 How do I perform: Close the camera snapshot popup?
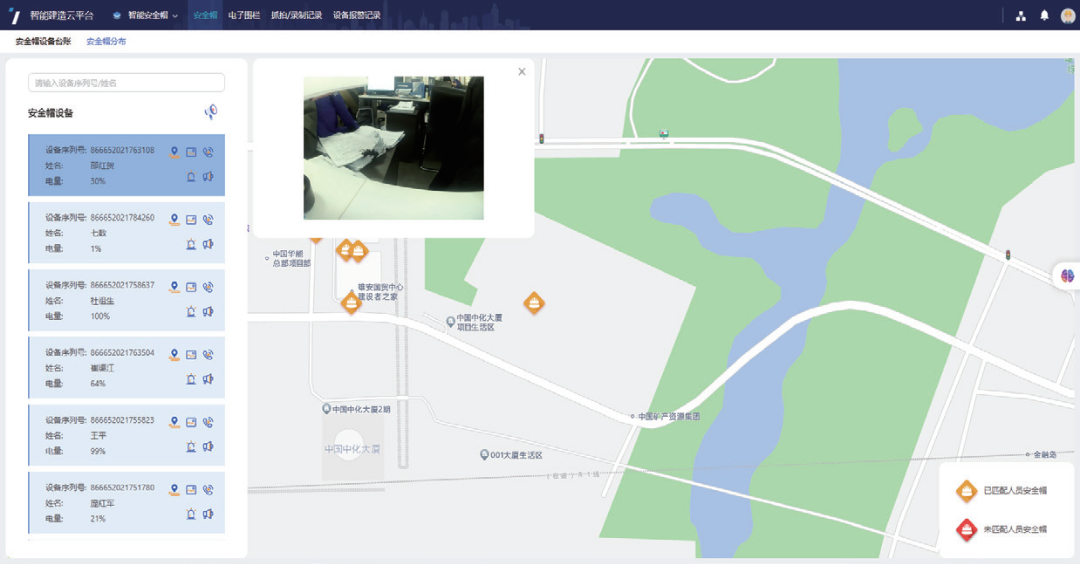[522, 72]
